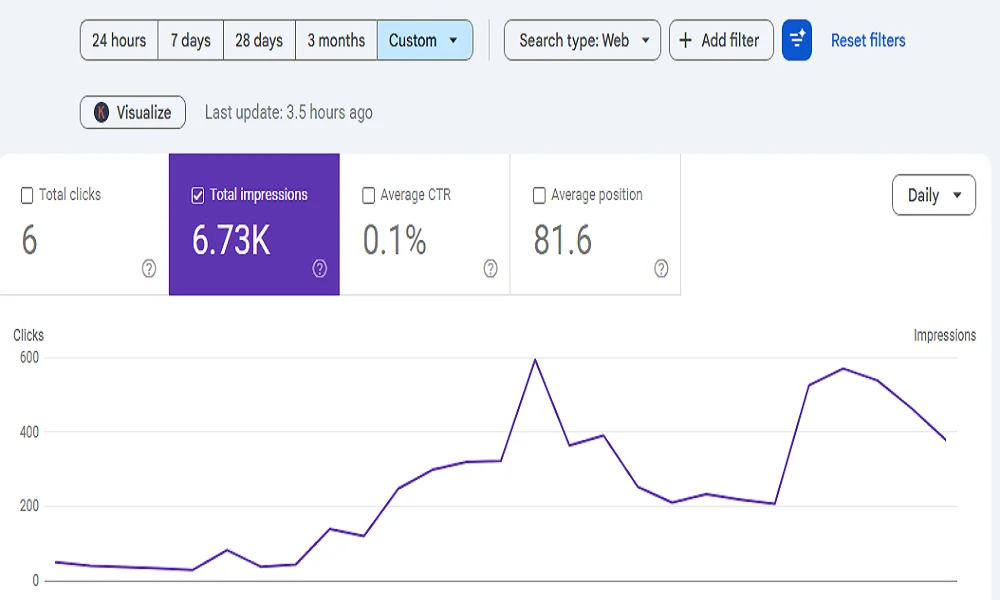1000x600 pixels.
Task: Uncheck the Total impressions checkbox
Action: pos(198,195)
